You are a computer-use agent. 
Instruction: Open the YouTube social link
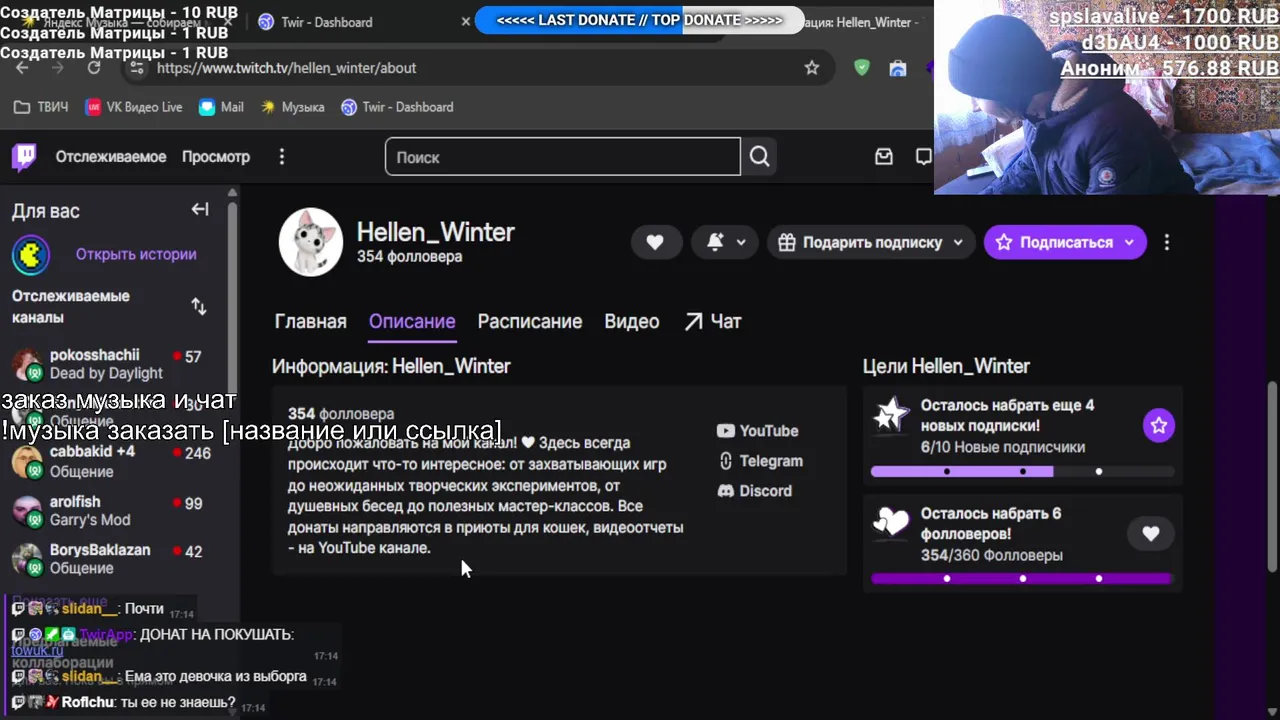[758, 431]
